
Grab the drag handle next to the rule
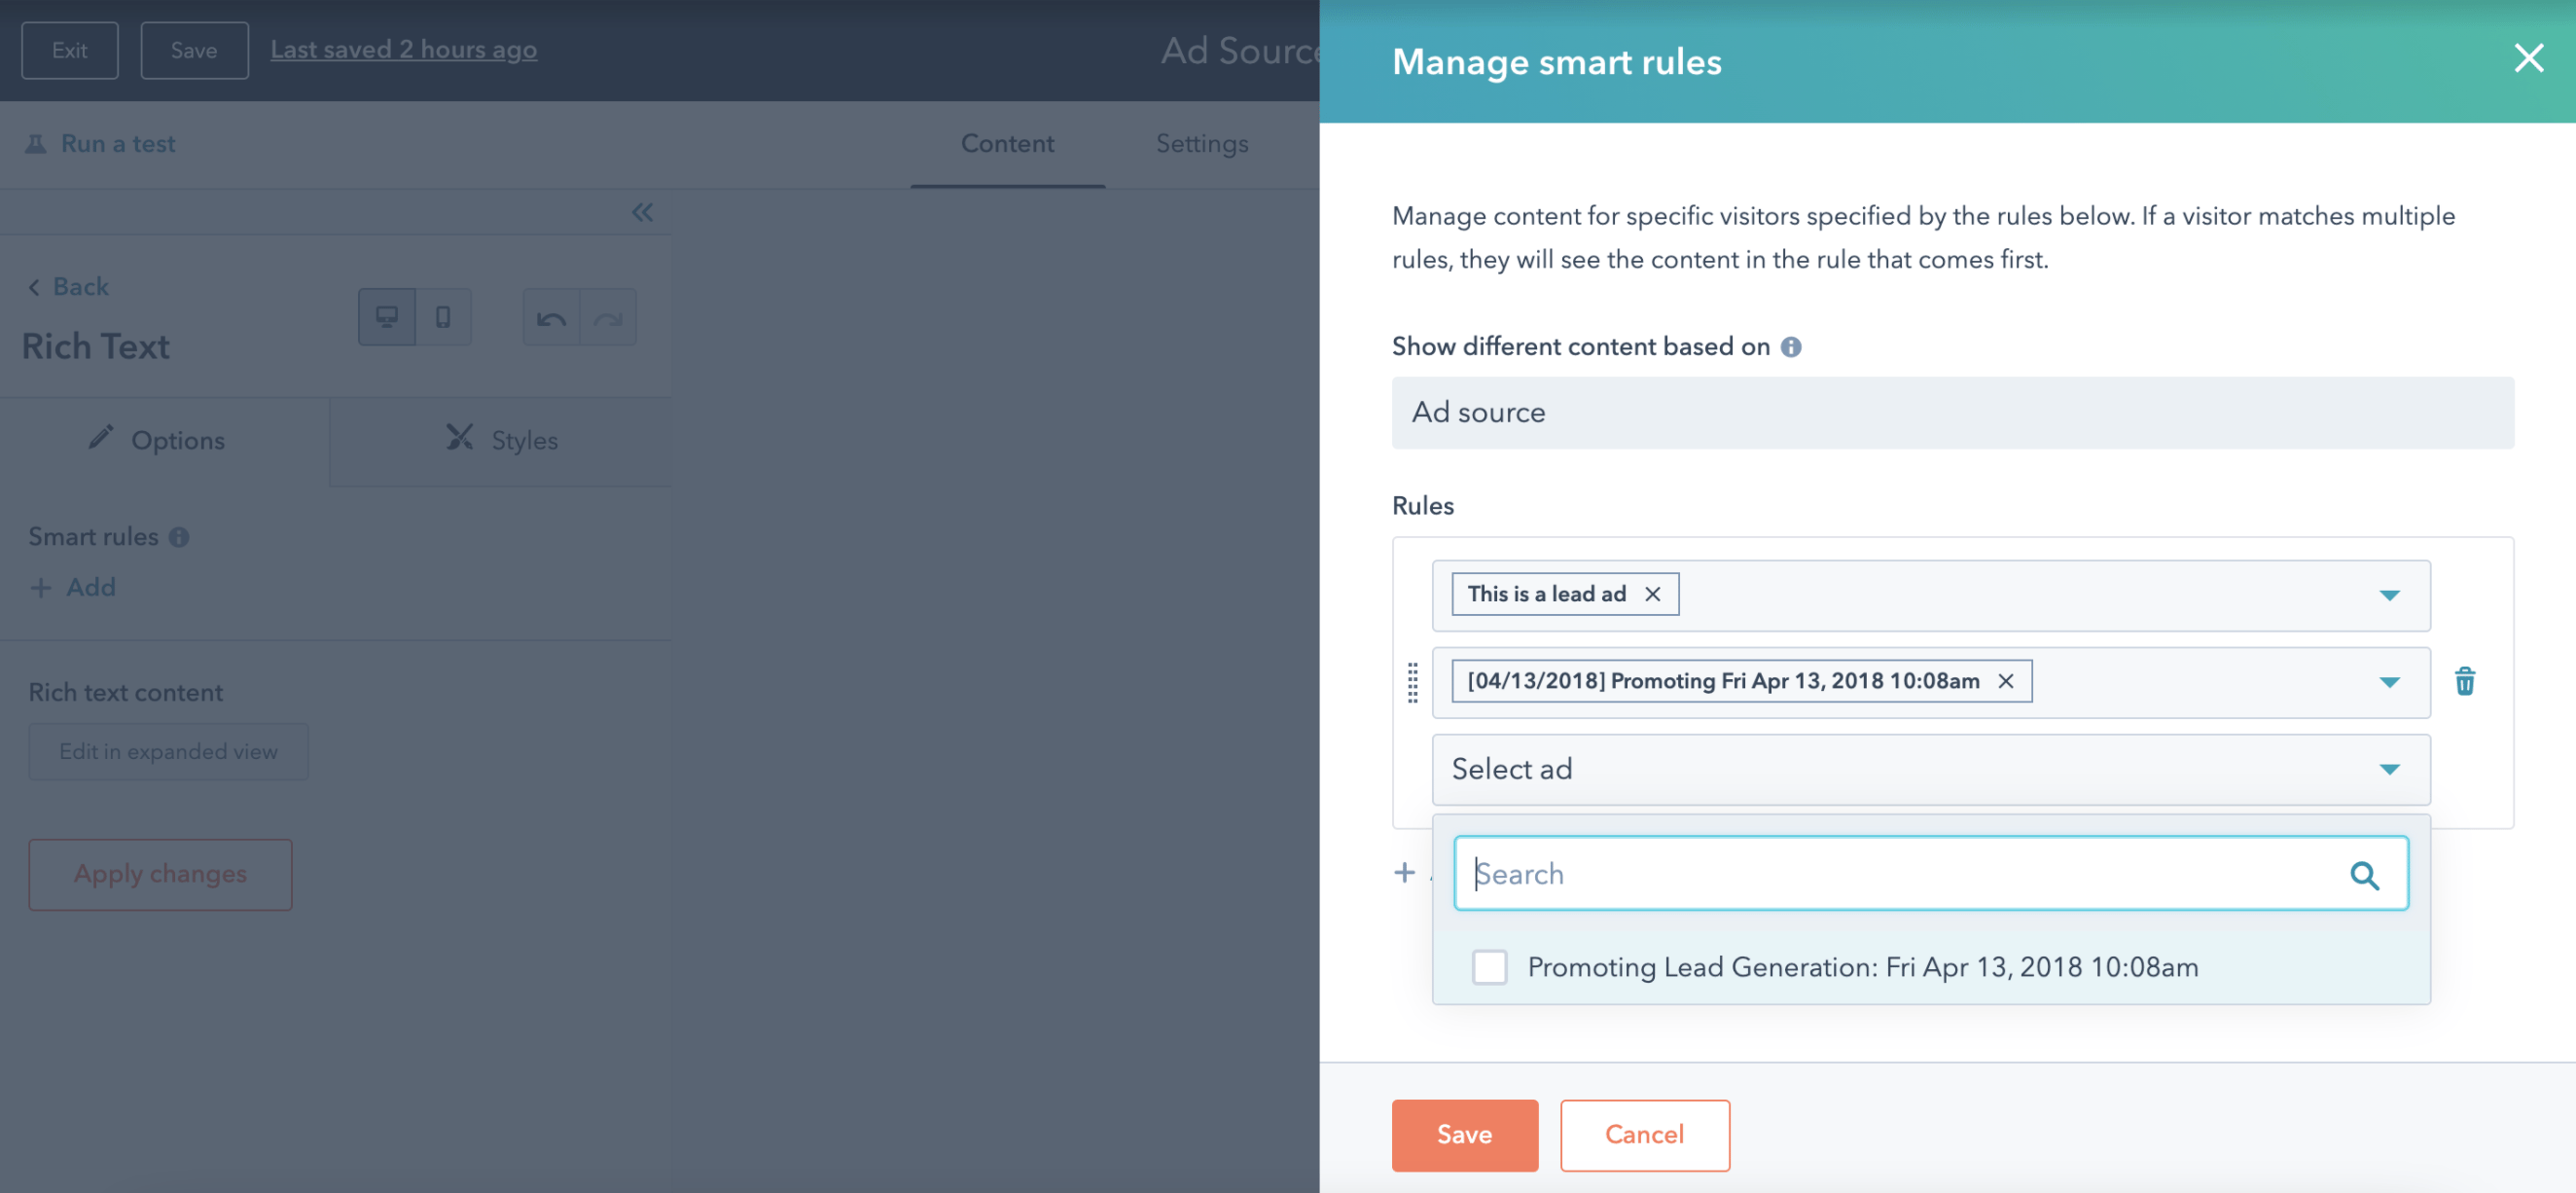(1412, 684)
